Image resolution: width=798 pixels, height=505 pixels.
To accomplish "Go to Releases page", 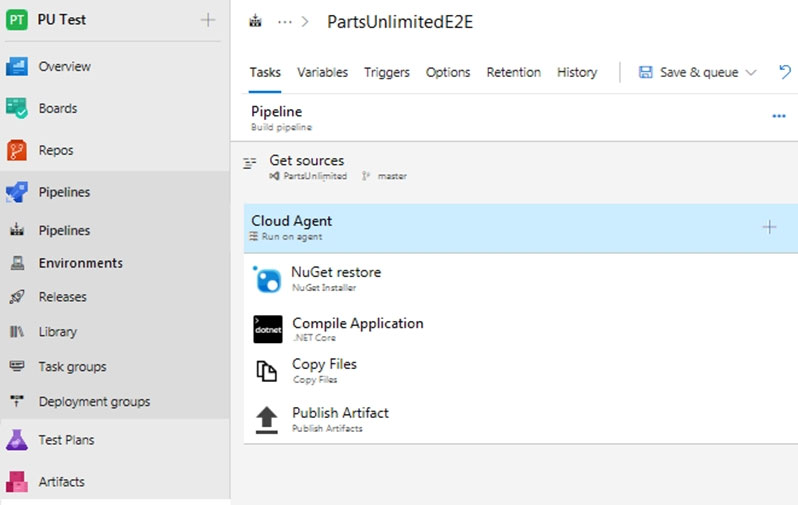I will coord(63,297).
